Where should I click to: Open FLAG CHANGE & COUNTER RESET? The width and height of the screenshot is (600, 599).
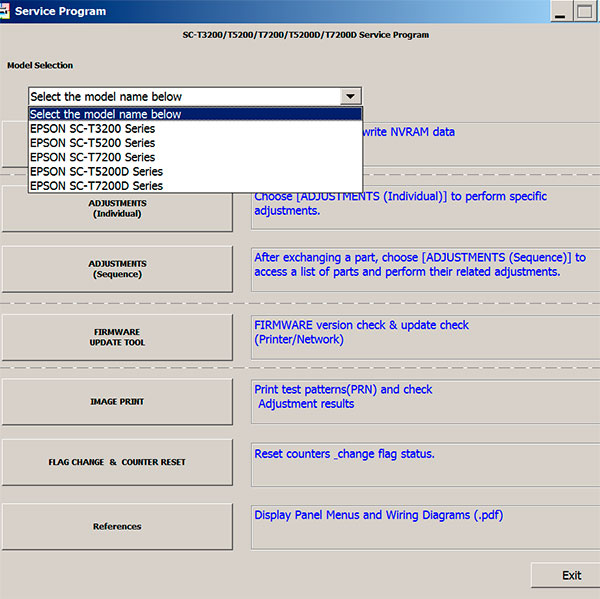(117, 462)
